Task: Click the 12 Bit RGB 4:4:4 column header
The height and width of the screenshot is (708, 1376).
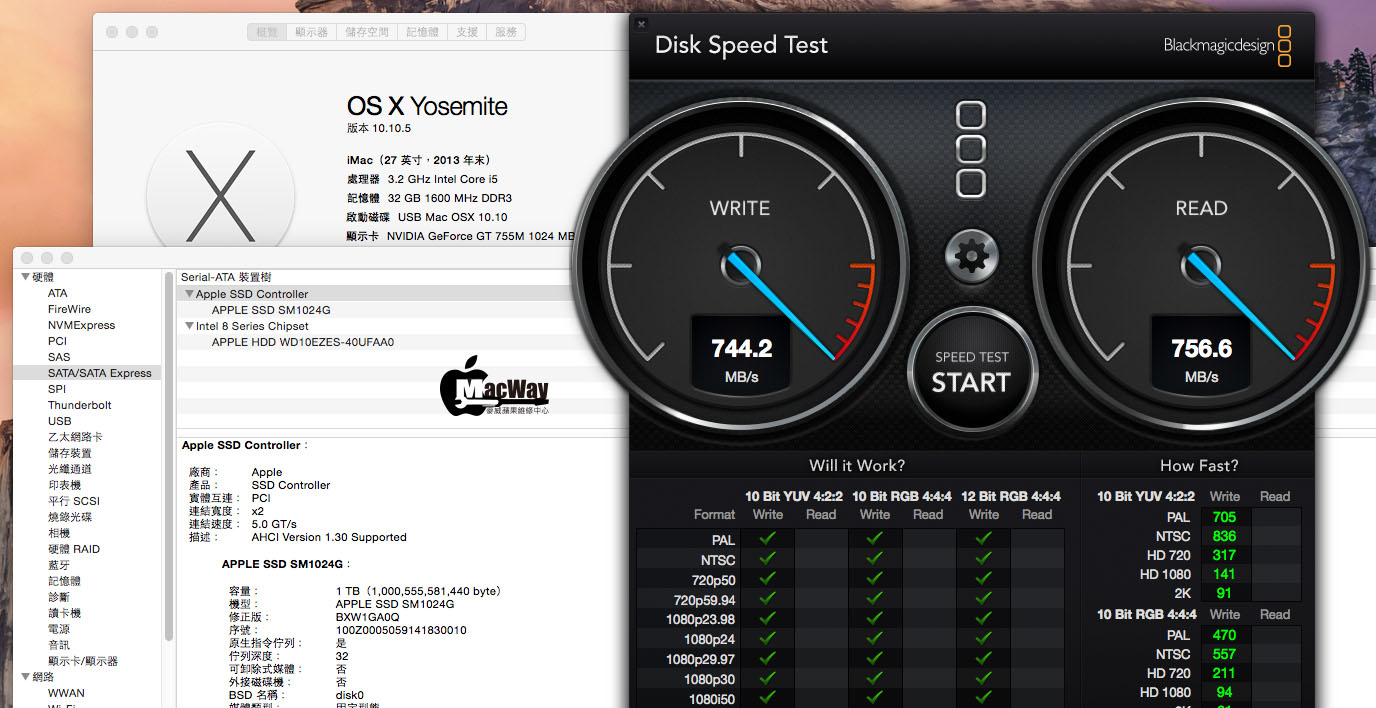Action: (x=1011, y=496)
